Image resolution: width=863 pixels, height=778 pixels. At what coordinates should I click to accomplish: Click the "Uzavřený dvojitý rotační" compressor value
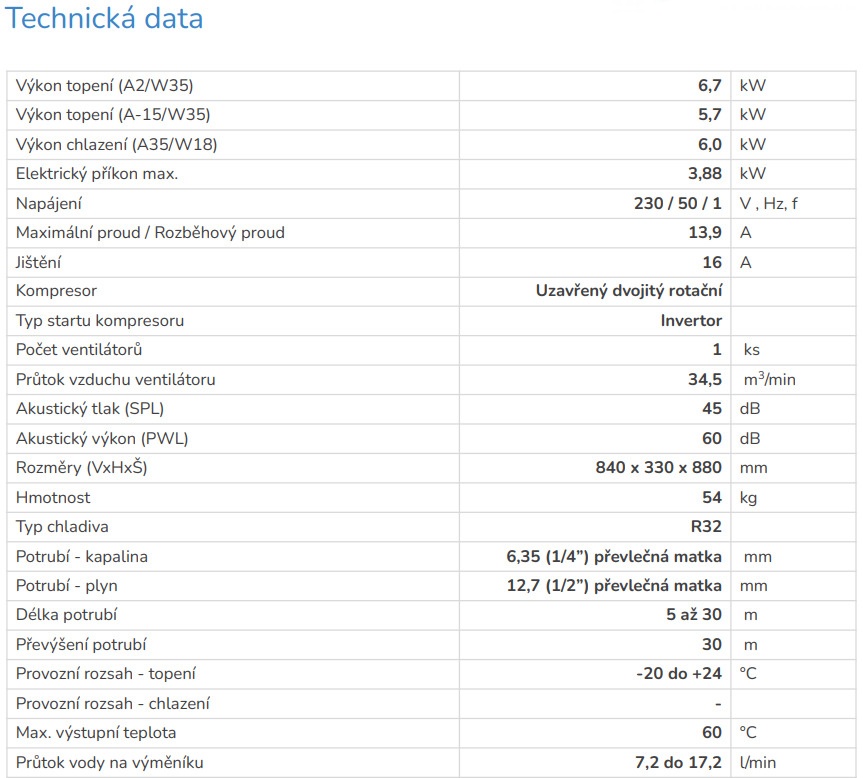click(628, 291)
